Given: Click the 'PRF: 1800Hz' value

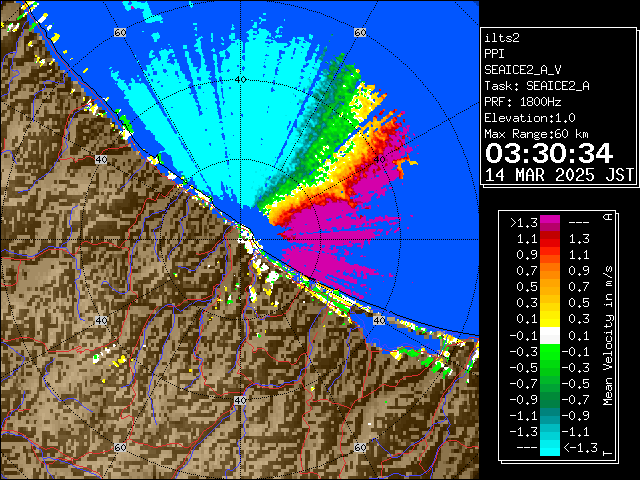Looking at the screenshot, I should (523, 102).
